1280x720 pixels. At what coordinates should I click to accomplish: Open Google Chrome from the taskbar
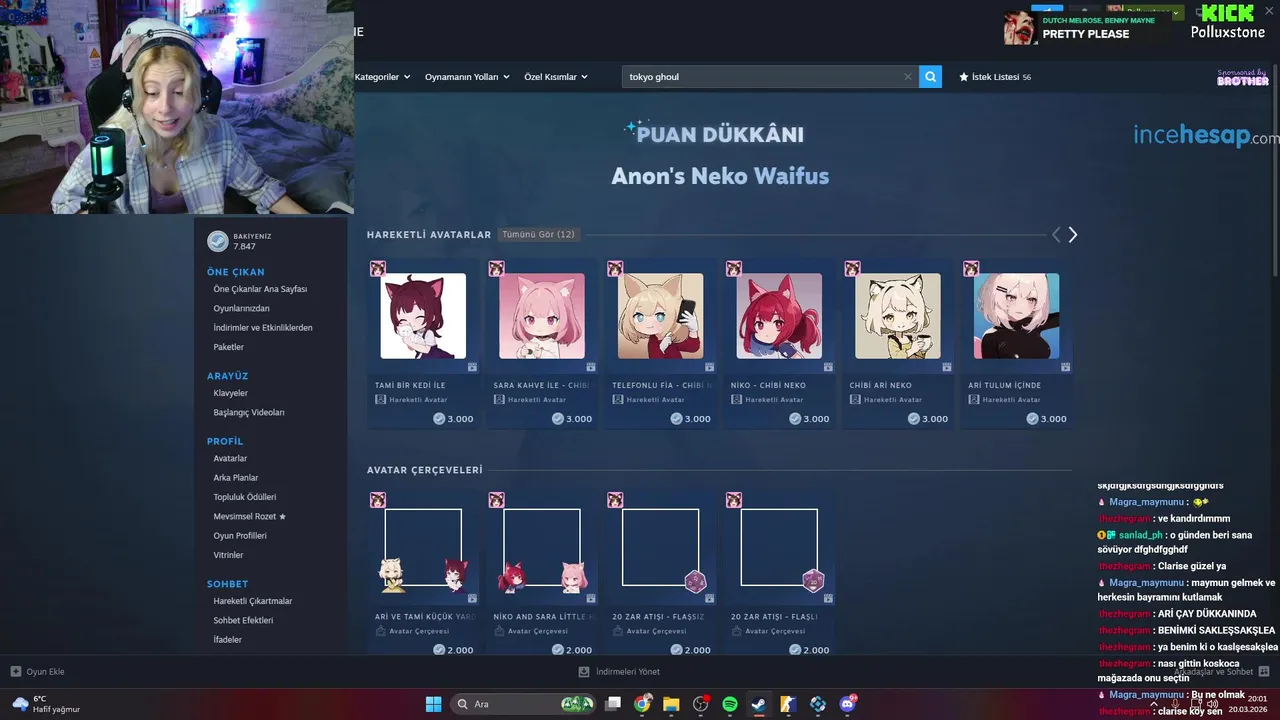[642, 704]
